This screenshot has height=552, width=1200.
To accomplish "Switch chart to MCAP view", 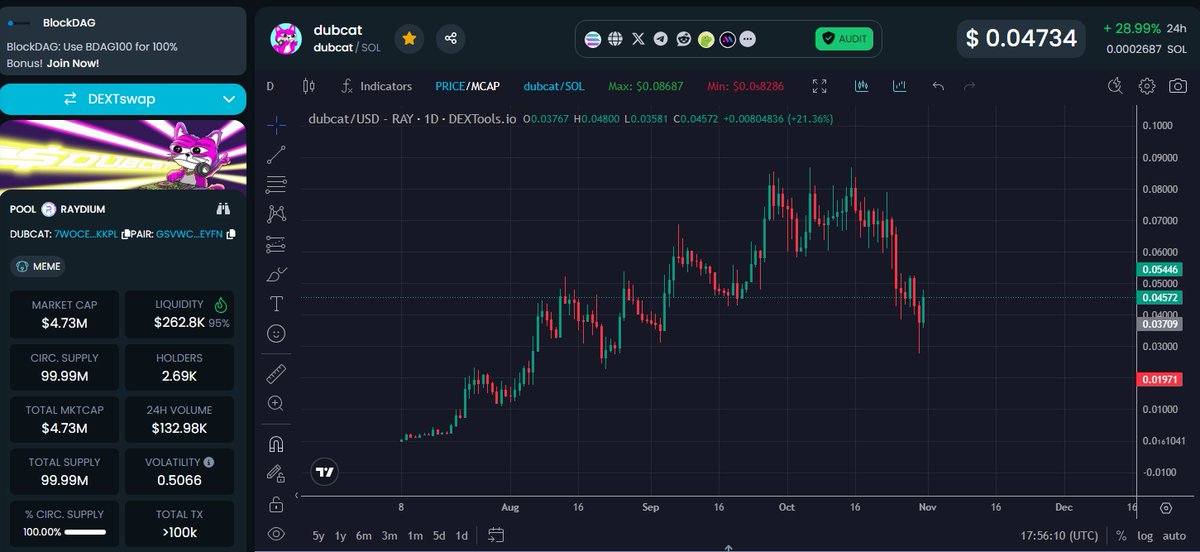I will pos(485,86).
